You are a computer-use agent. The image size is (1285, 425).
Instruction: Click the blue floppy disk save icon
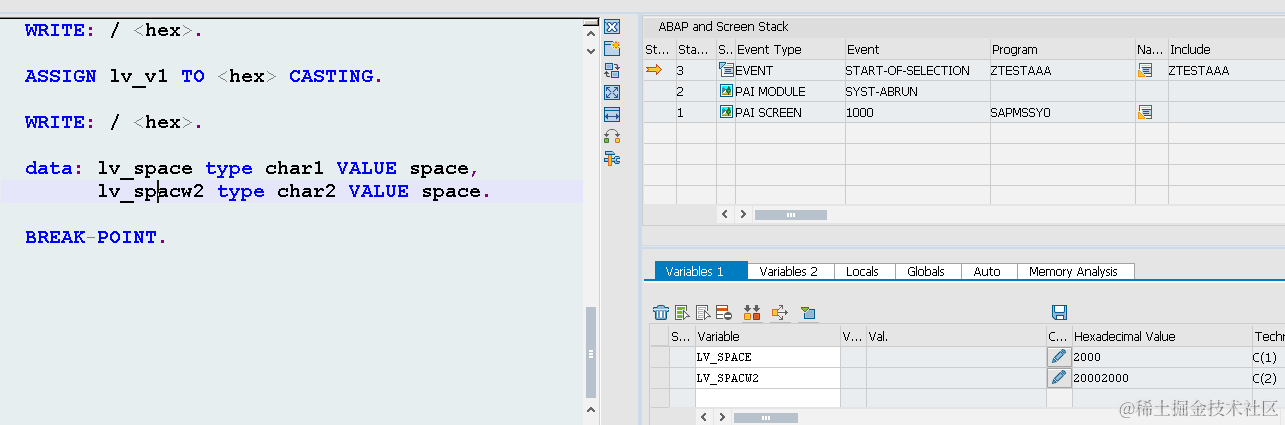[1060, 312]
